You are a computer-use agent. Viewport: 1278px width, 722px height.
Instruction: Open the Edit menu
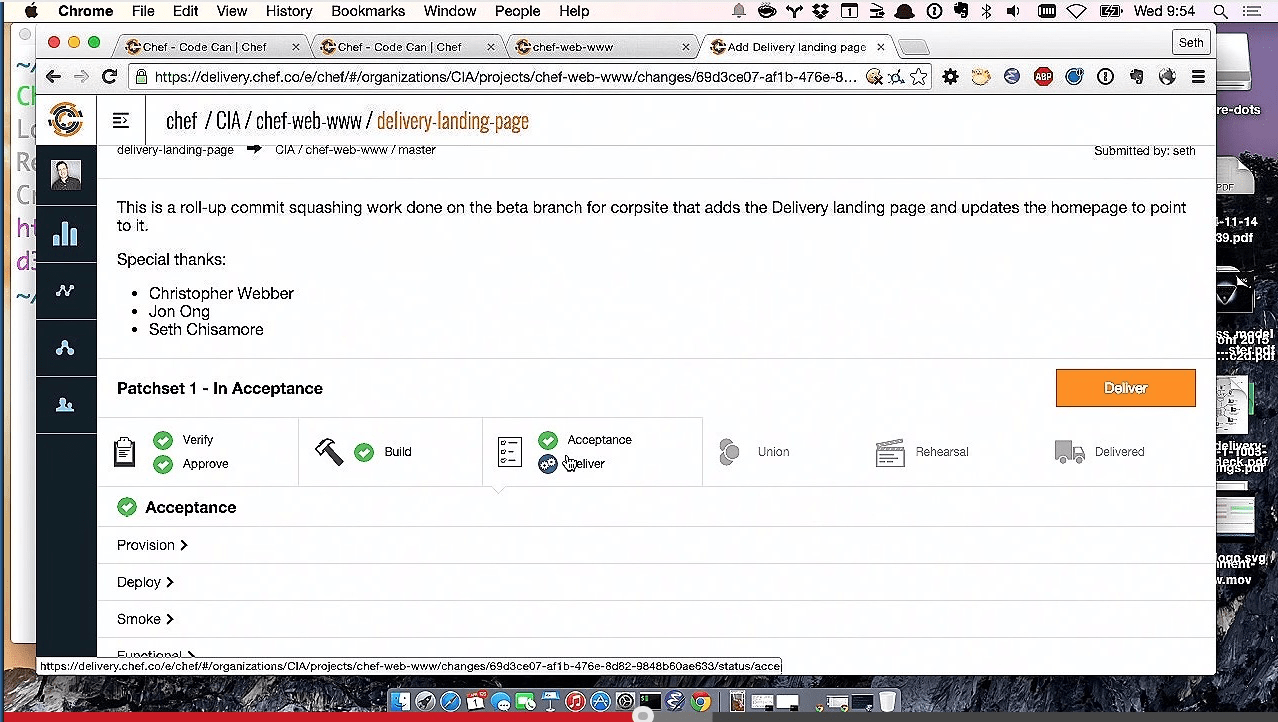click(x=185, y=11)
